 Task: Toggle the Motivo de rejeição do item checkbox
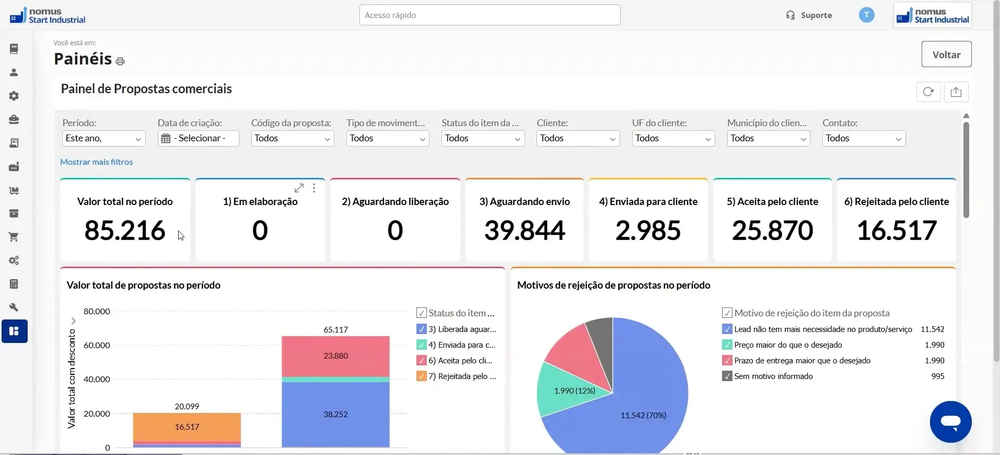click(x=727, y=313)
